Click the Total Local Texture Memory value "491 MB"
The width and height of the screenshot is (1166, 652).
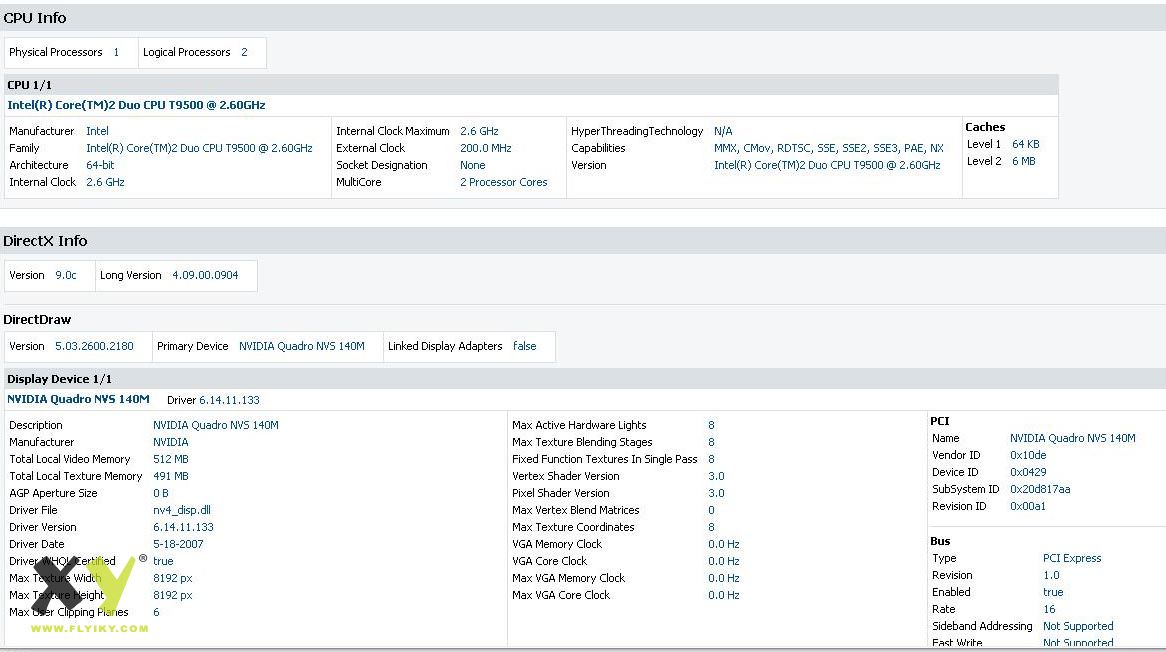[x=170, y=477]
